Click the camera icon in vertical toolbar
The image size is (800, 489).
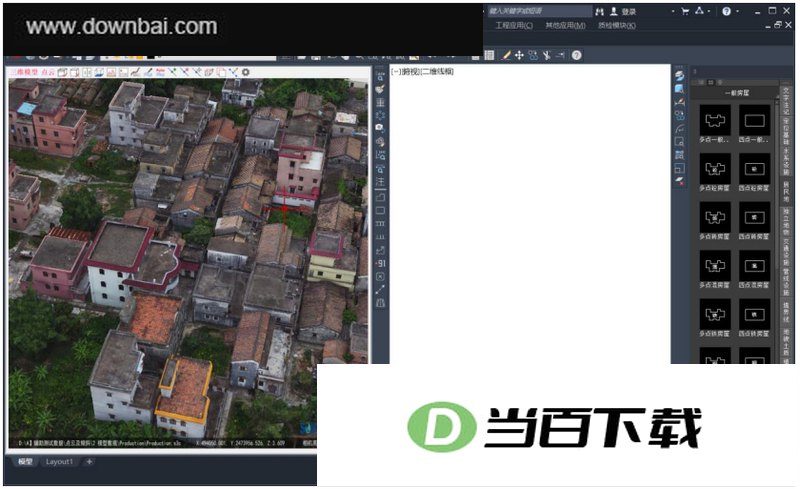pos(380,127)
